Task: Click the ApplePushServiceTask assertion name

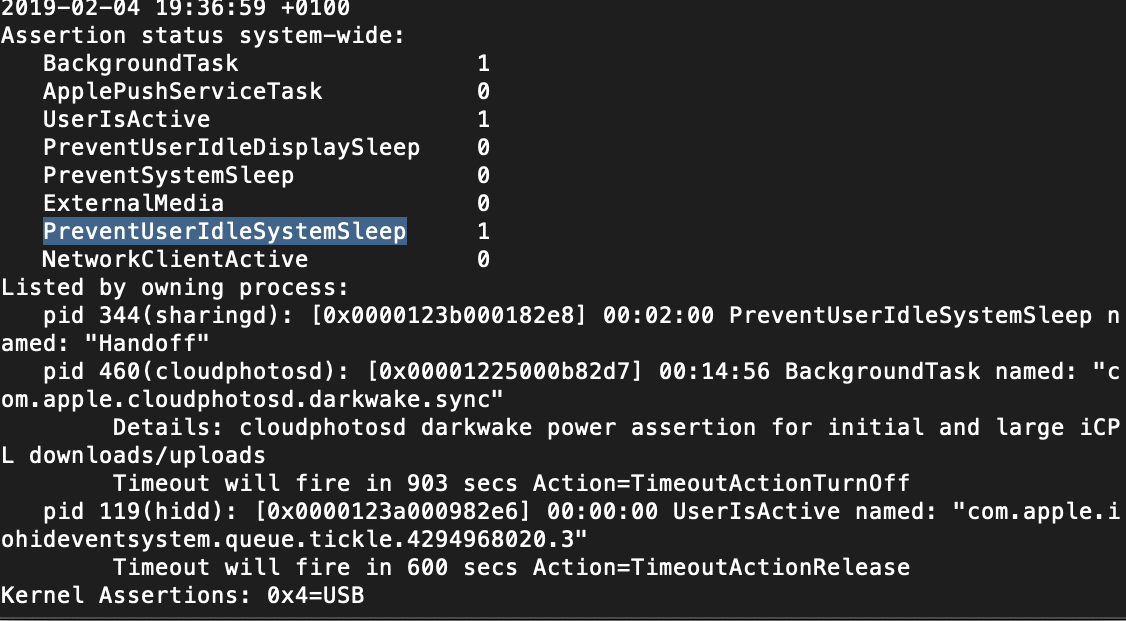Action: 182,92
